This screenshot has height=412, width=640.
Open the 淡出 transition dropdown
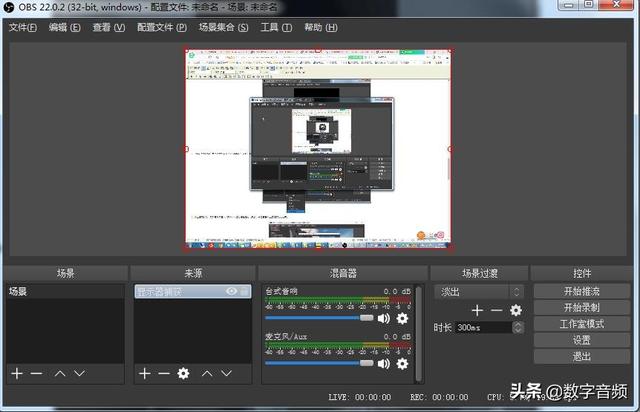(x=479, y=292)
